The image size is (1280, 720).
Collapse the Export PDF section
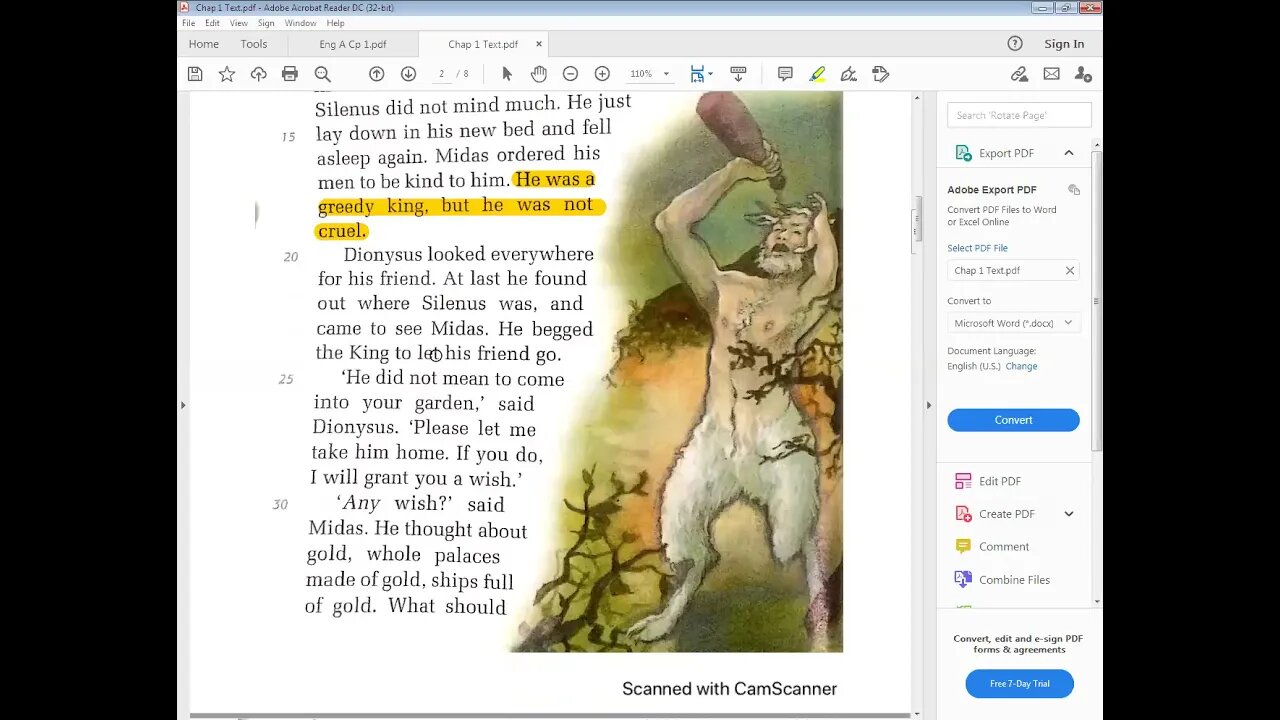(x=1069, y=153)
